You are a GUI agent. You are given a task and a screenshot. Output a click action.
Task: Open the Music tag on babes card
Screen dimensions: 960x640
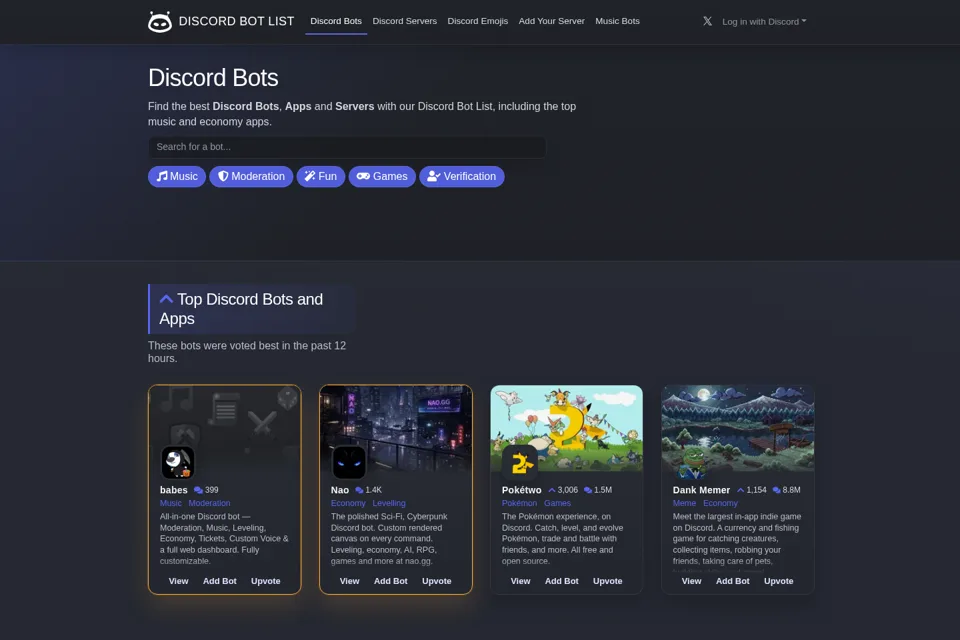click(x=171, y=503)
